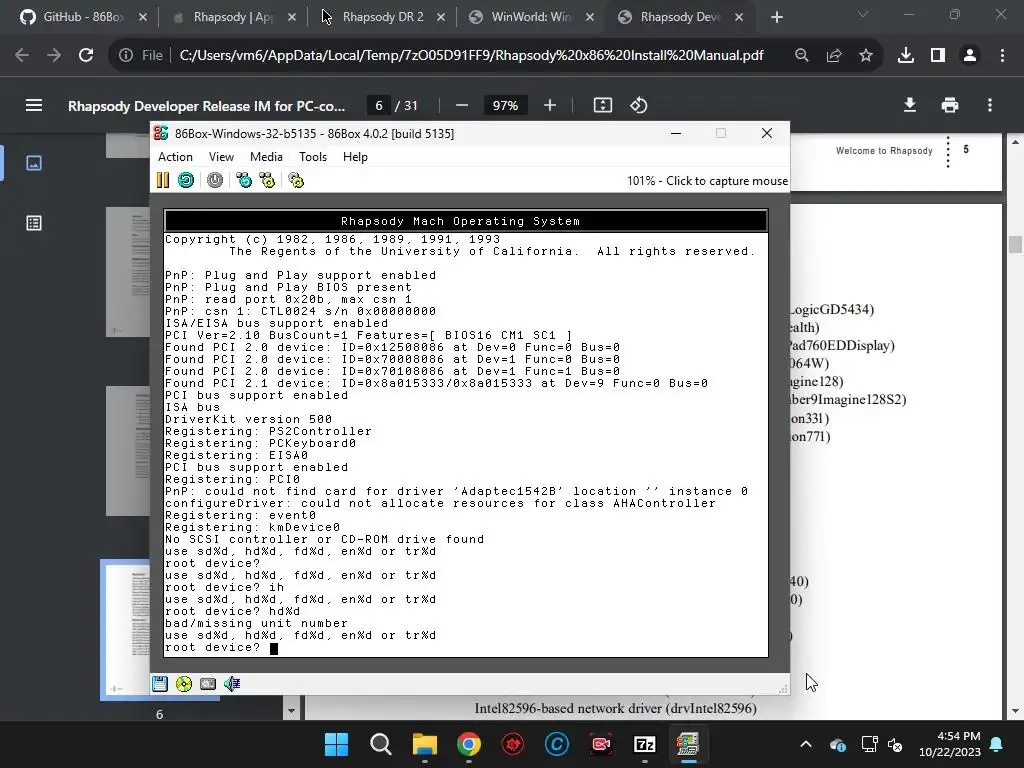Click the emulated Rhapsody console screen
The height and width of the screenshot is (768, 1024).
[x=466, y=434]
